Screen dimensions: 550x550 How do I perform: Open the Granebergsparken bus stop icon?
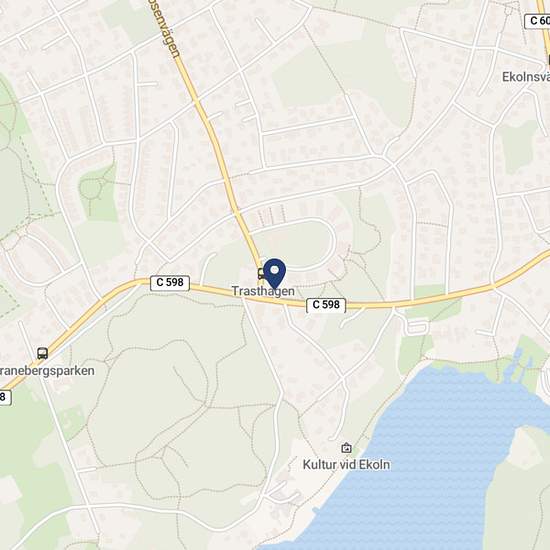click(x=42, y=353)
